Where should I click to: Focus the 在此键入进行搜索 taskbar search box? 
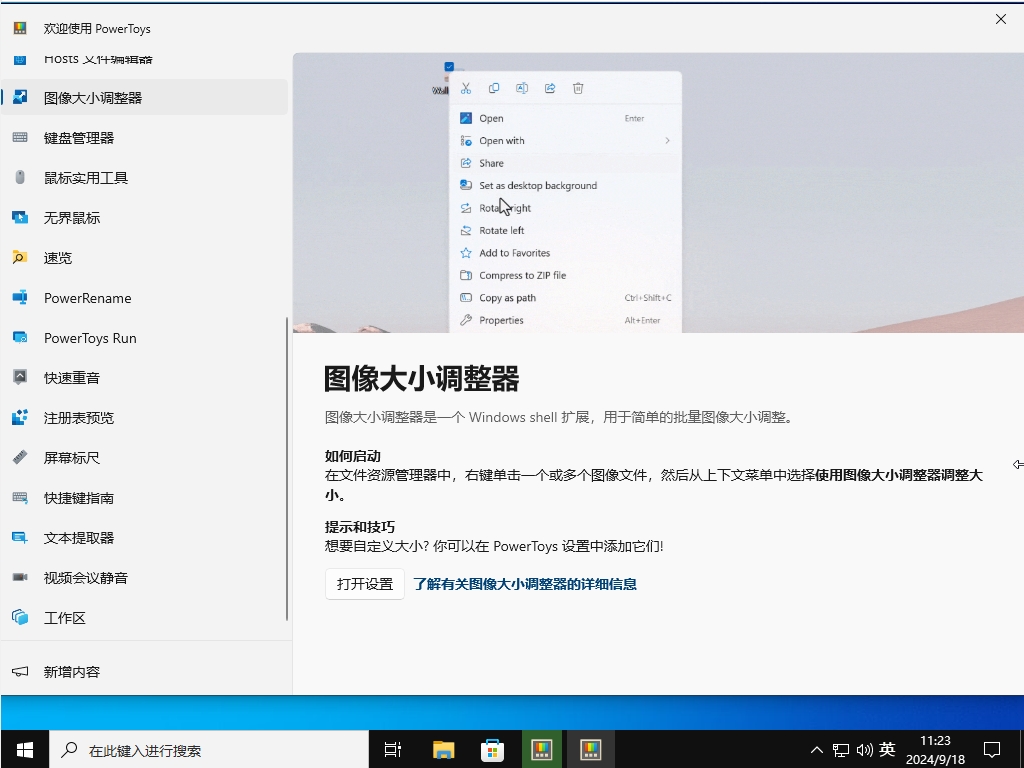pos(209,749)
